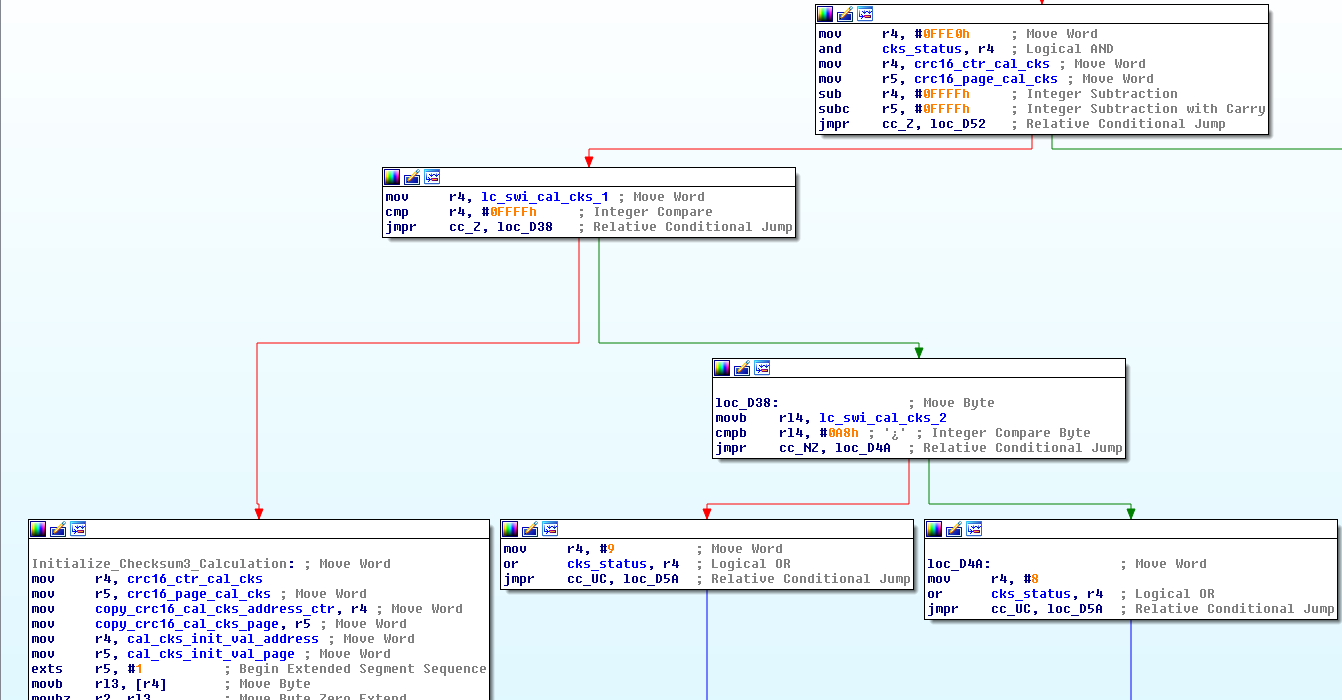Viewport: 1342px width, 700px height.
Task: Click crc16_ctr_cal_cks in the top block
Action: click(x=982, y=64)
